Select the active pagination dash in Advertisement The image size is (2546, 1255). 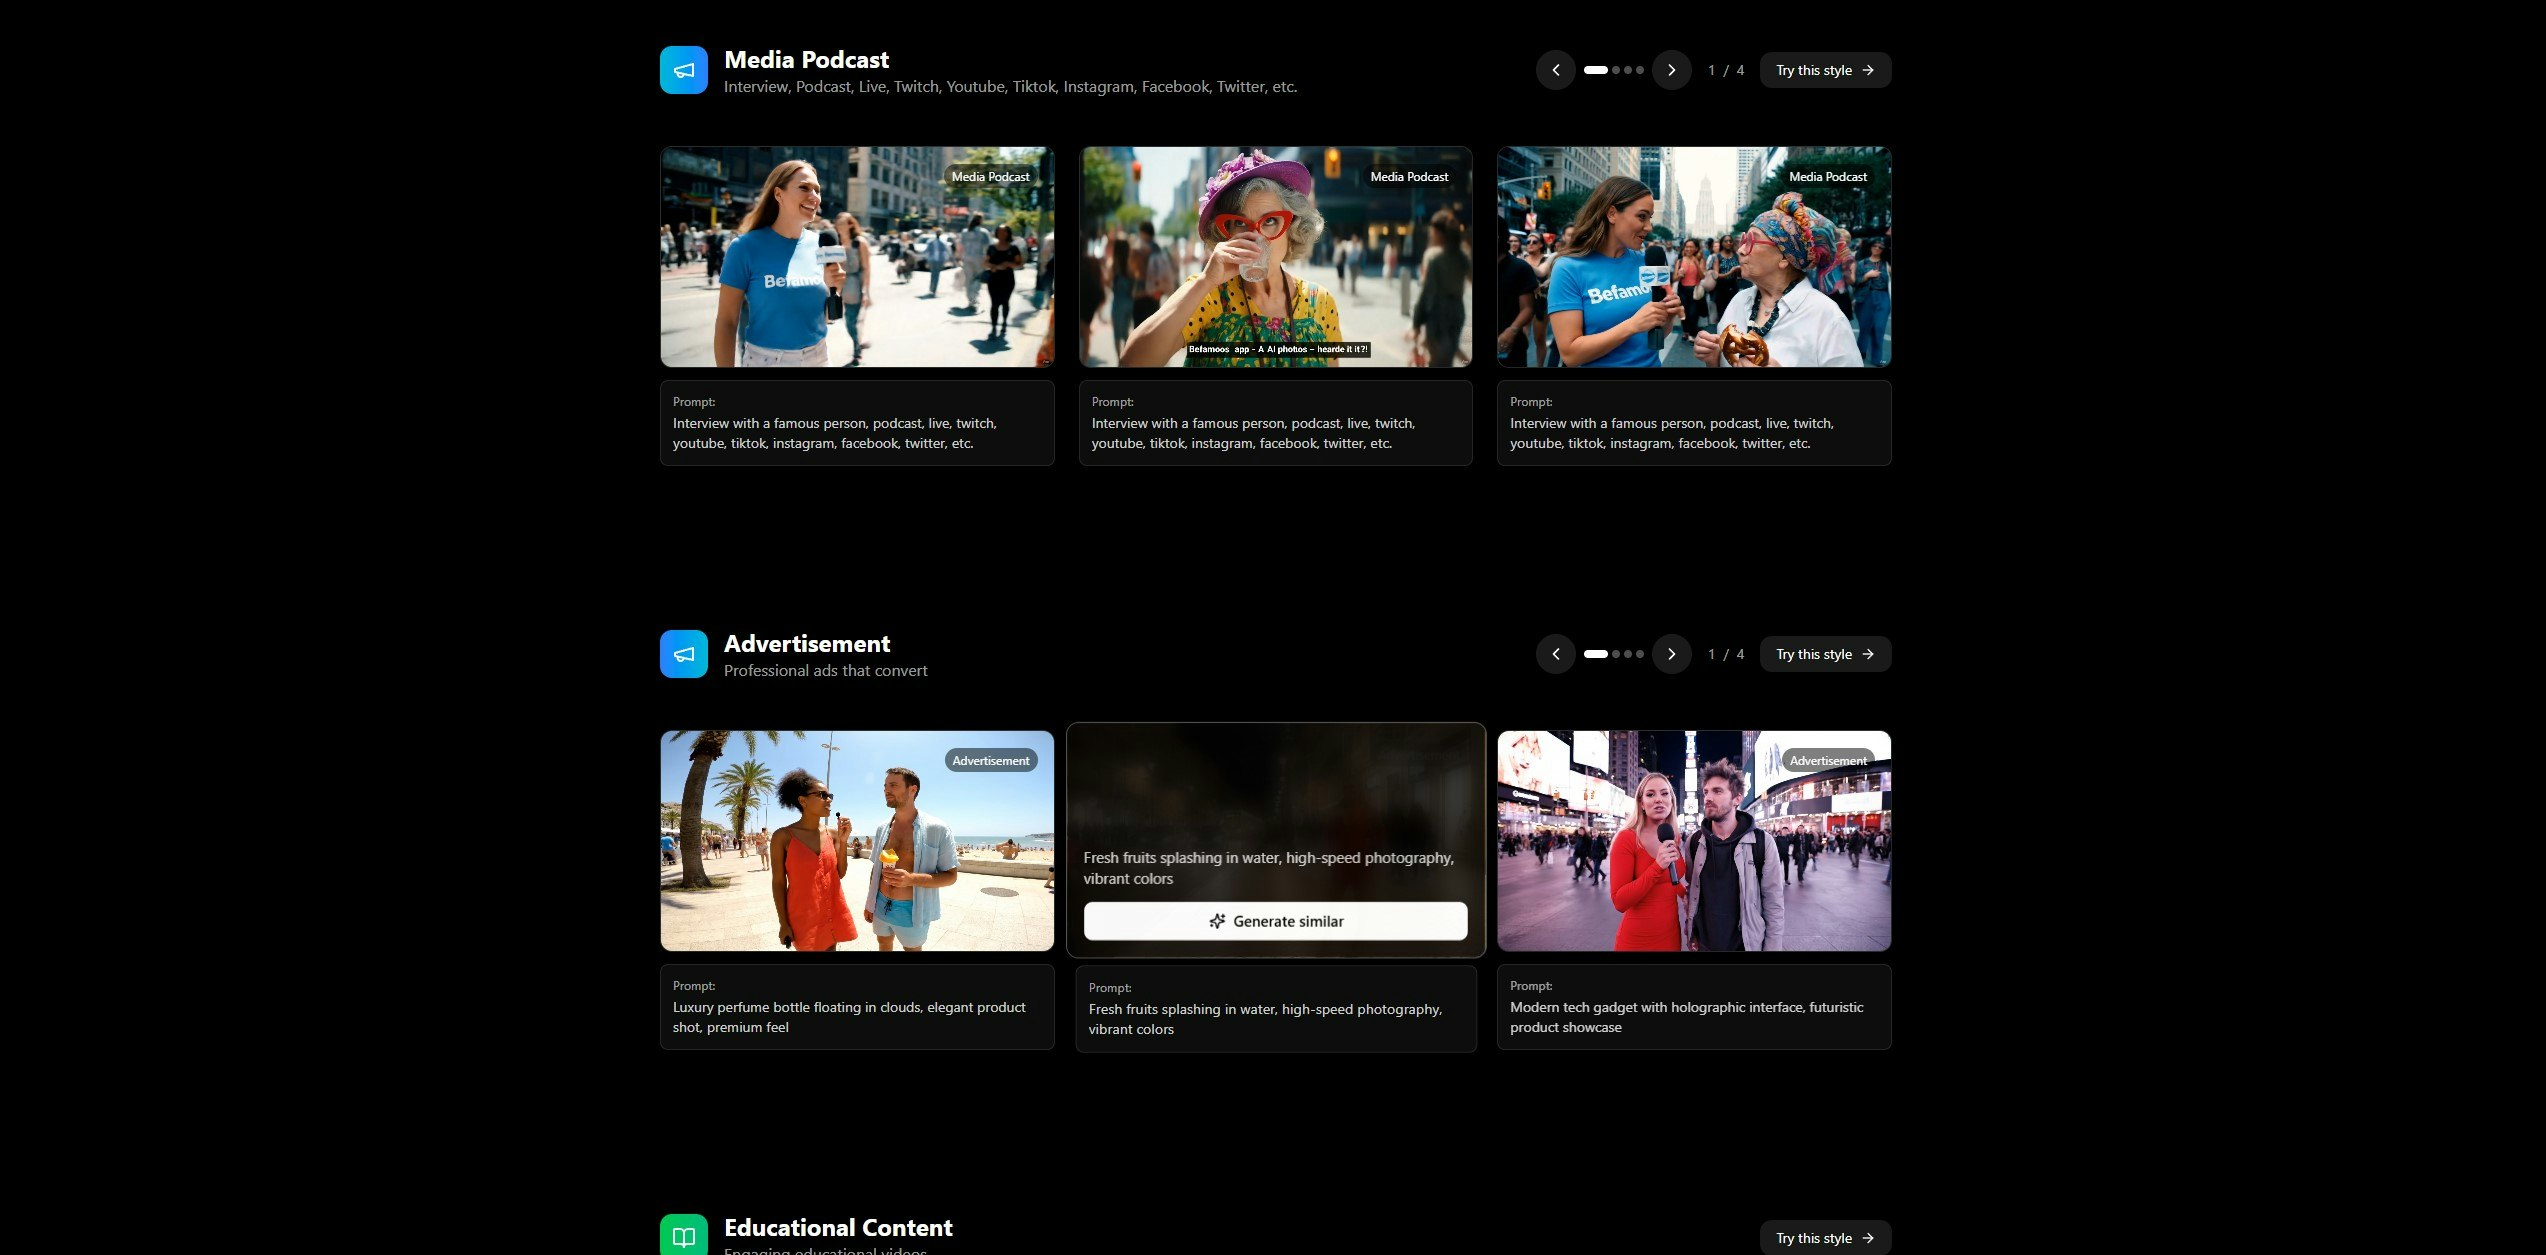(x=1596, y=654)
